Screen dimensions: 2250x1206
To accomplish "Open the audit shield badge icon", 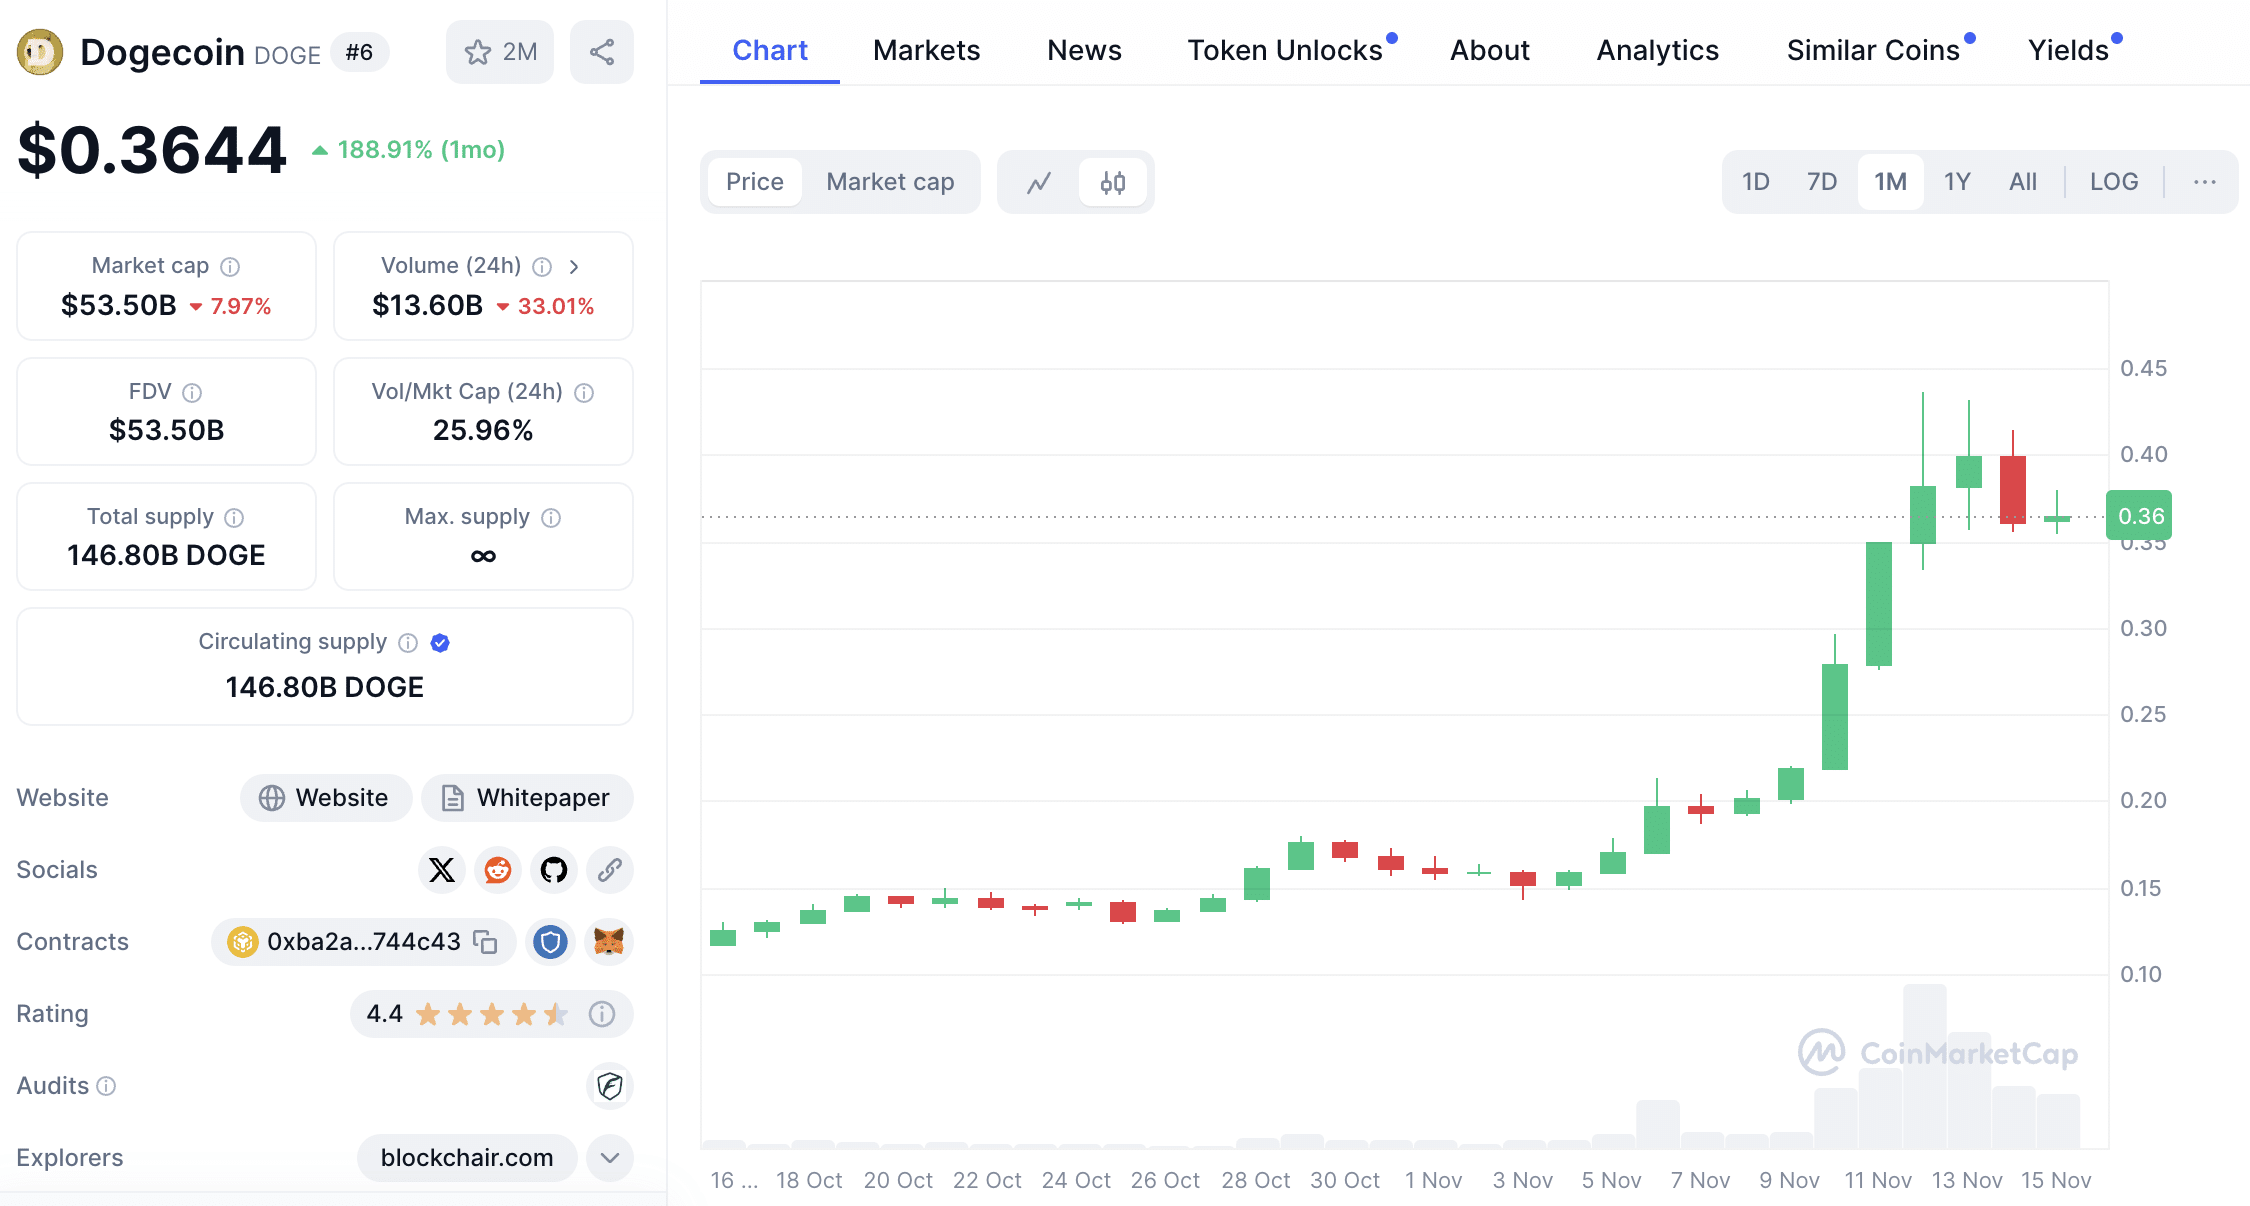I will (x=610, y=1086).
